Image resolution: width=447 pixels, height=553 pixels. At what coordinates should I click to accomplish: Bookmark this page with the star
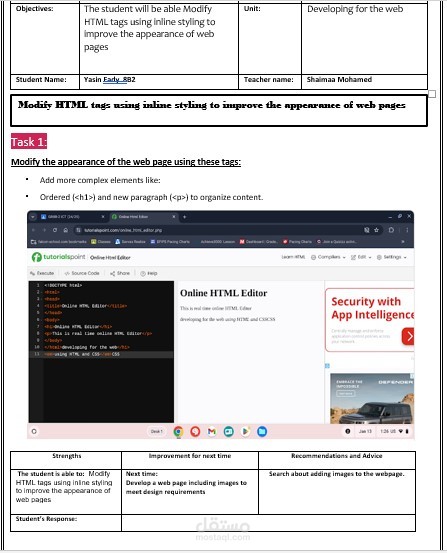376,230
